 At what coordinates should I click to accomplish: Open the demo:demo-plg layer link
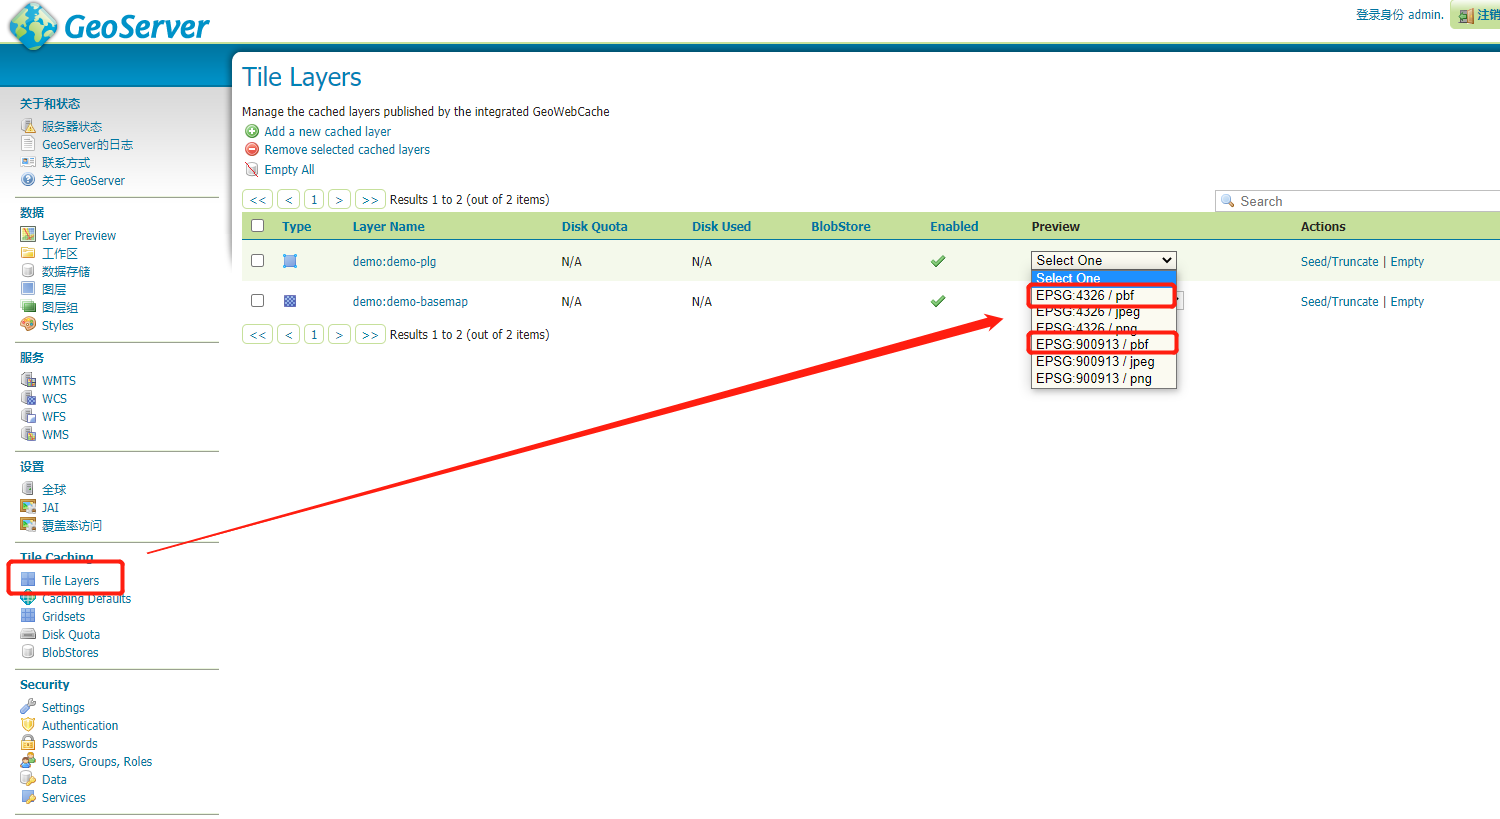click(x=394, y=262)
